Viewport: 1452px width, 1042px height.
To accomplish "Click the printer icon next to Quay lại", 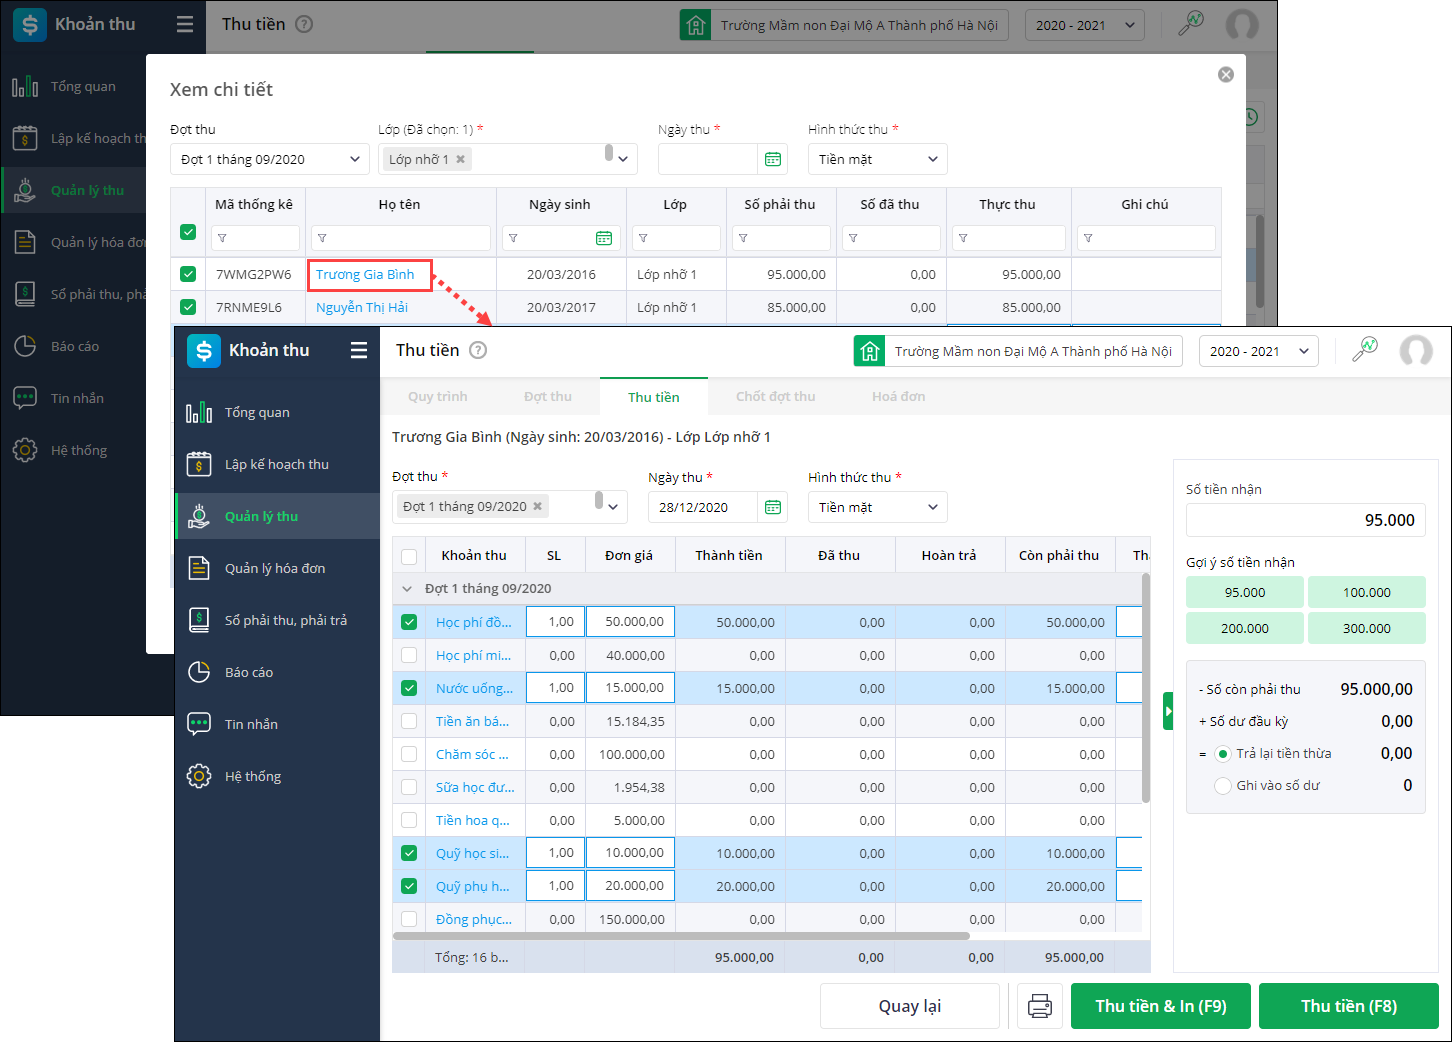I will 1039,1006.
